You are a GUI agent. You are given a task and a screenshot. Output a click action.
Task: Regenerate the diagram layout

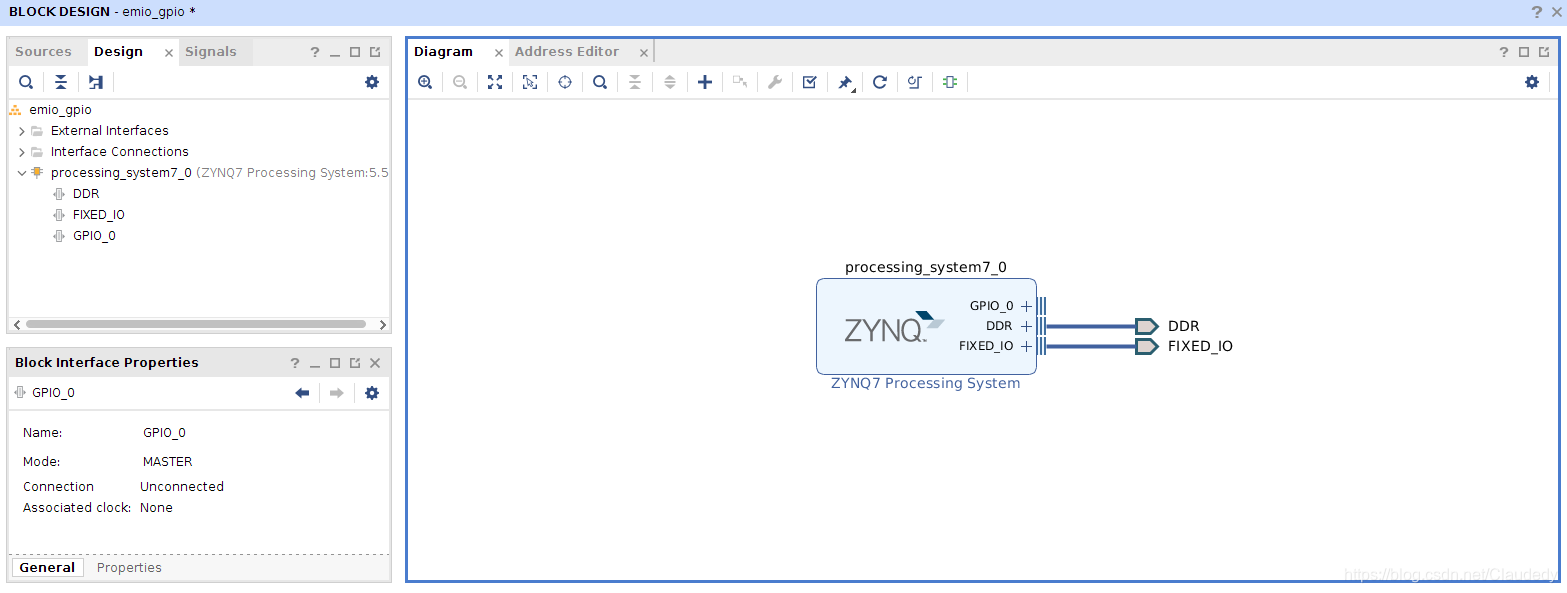tap(880, 82)
